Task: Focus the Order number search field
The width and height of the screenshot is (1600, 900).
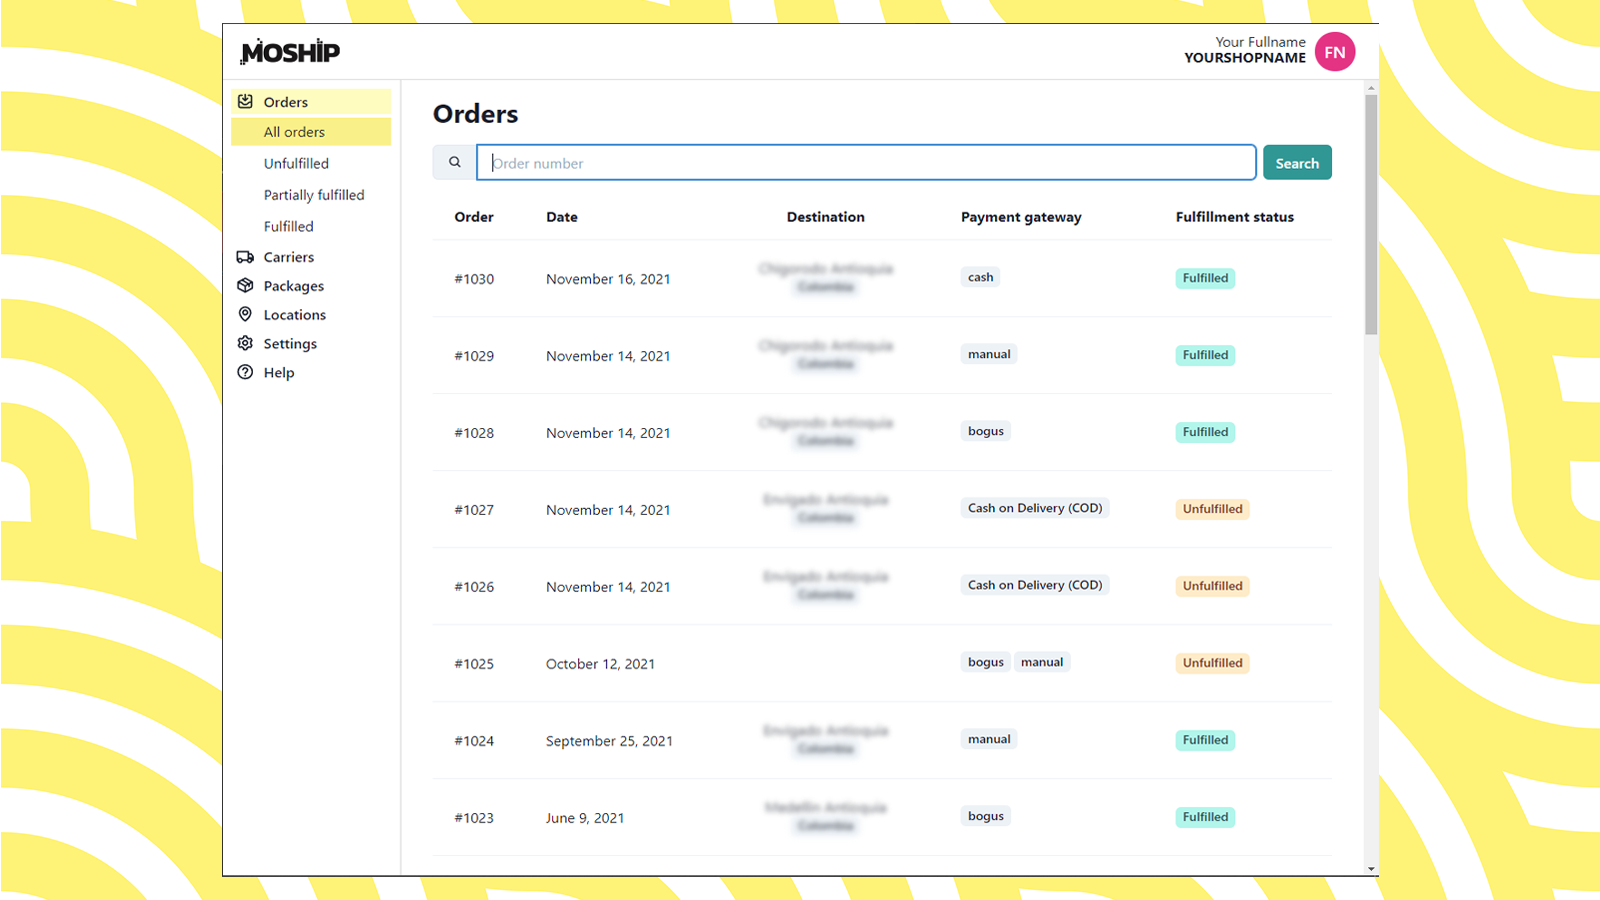Action: coord(866,162)
